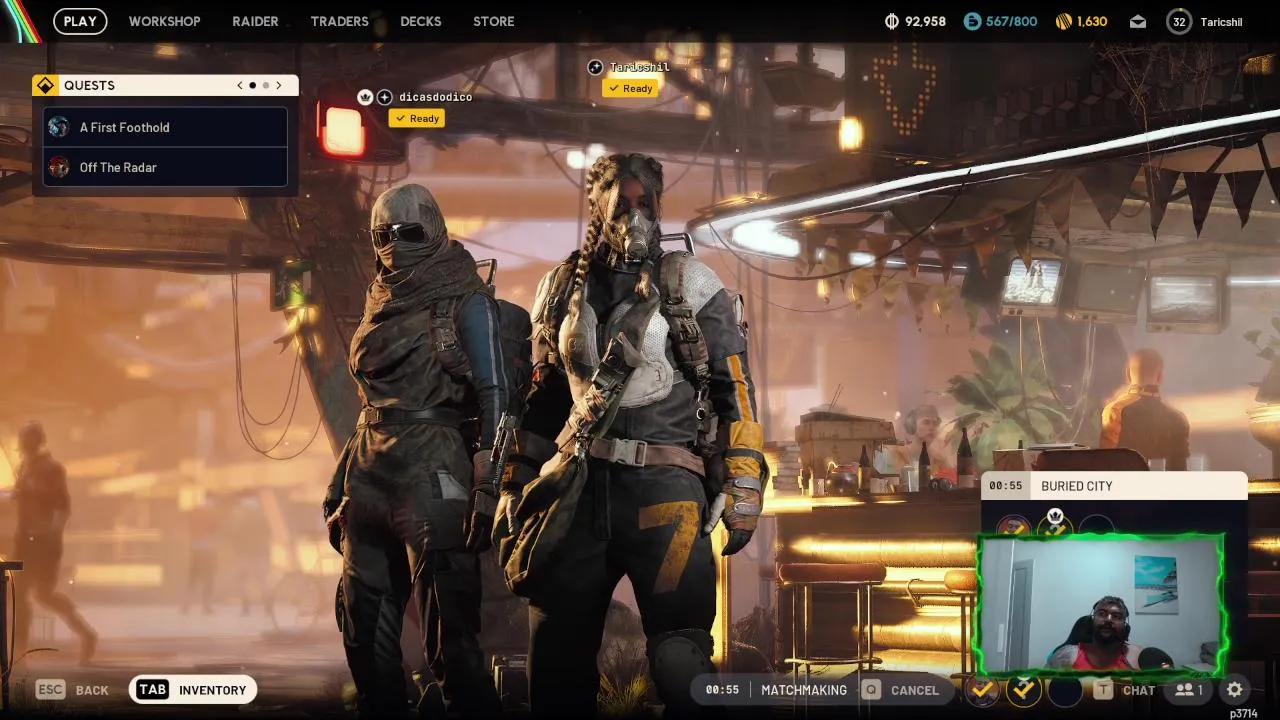Screen dimensions: 1280x720
Task: Go to next quests page arrow
Action: [279, 86]
